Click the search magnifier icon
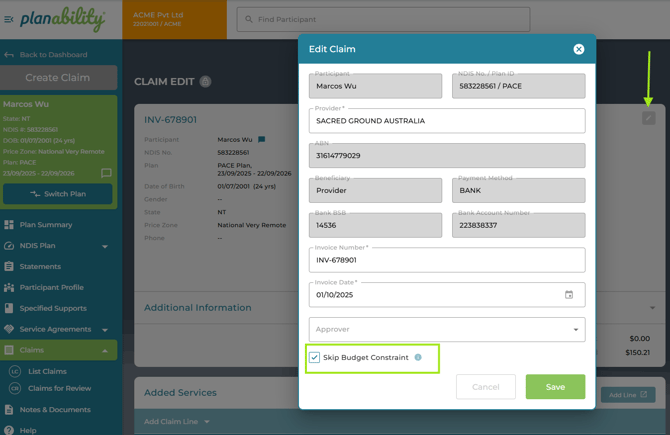The width and height of the screenshot is (670, 435). 248,19
